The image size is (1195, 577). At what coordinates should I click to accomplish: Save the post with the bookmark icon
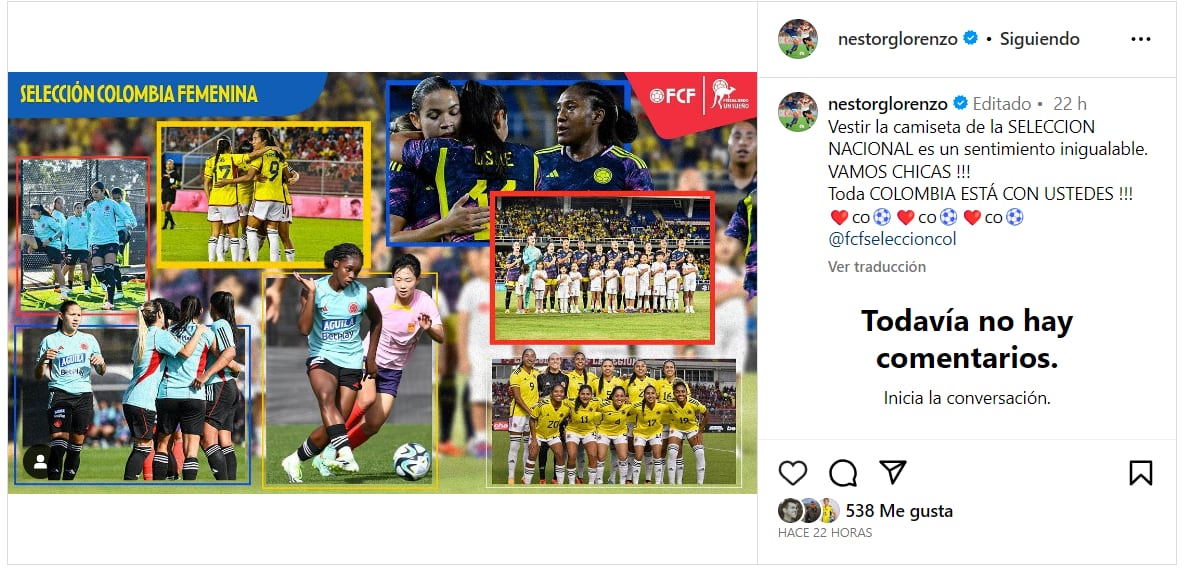(x=1140, y=473)
